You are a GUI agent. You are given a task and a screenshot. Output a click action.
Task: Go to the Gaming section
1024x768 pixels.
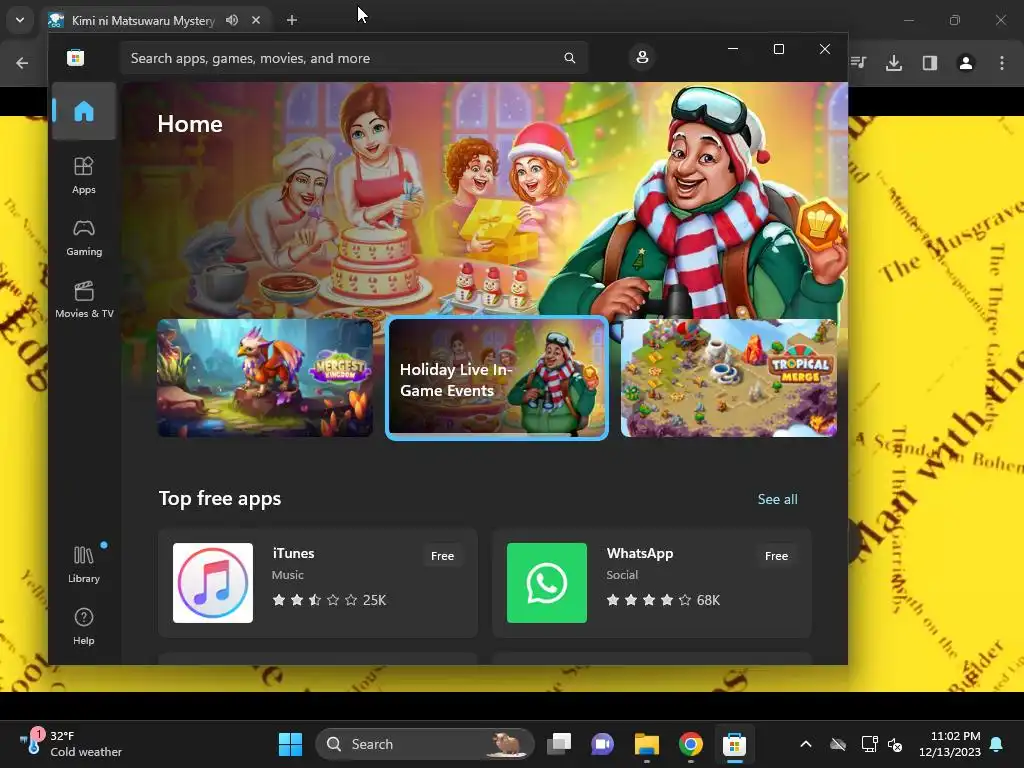click(x=84, y=238)
